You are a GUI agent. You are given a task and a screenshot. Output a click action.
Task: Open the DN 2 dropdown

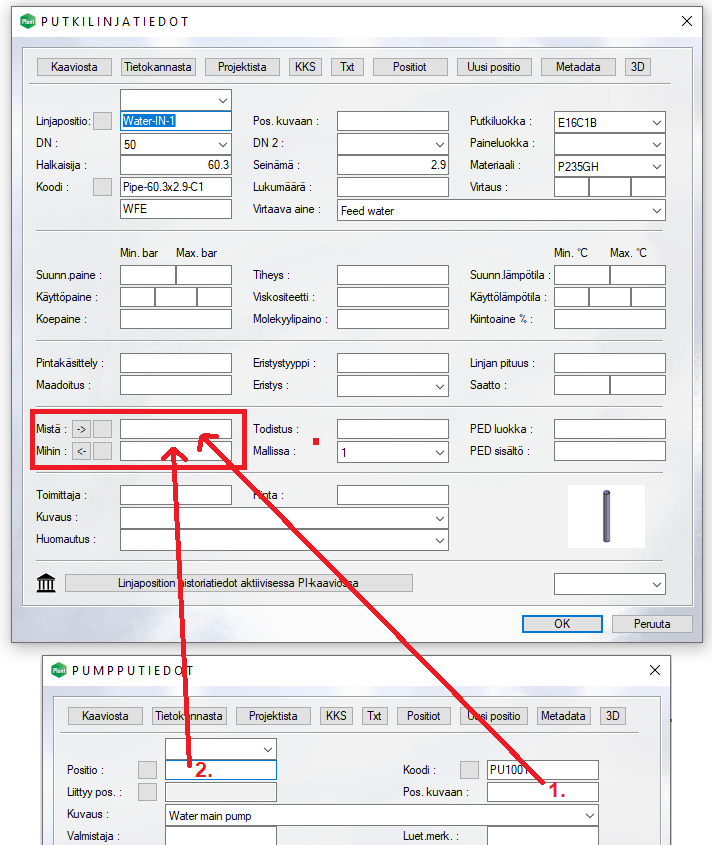pos(393,144)
